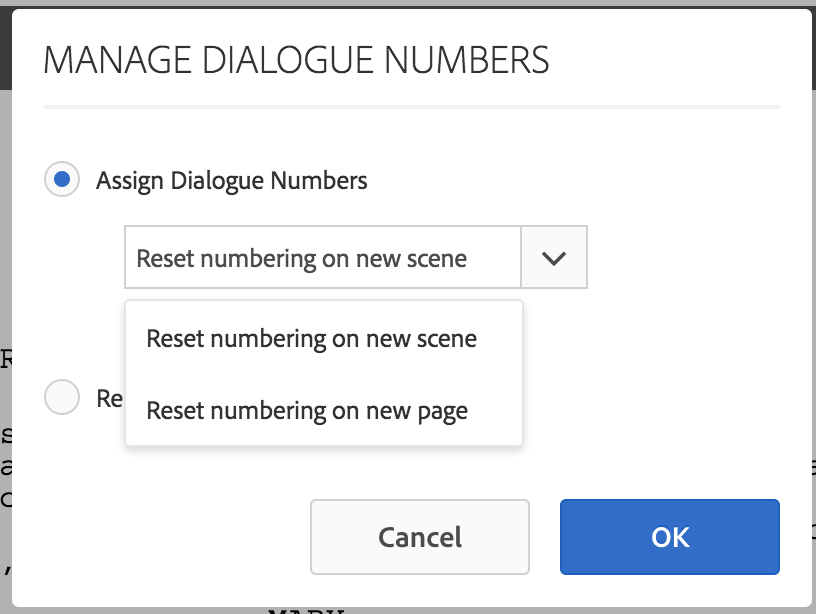Select the 'Assign Dialogue Numbers' radio button
816x614 pixels.
tap(62, 179)
